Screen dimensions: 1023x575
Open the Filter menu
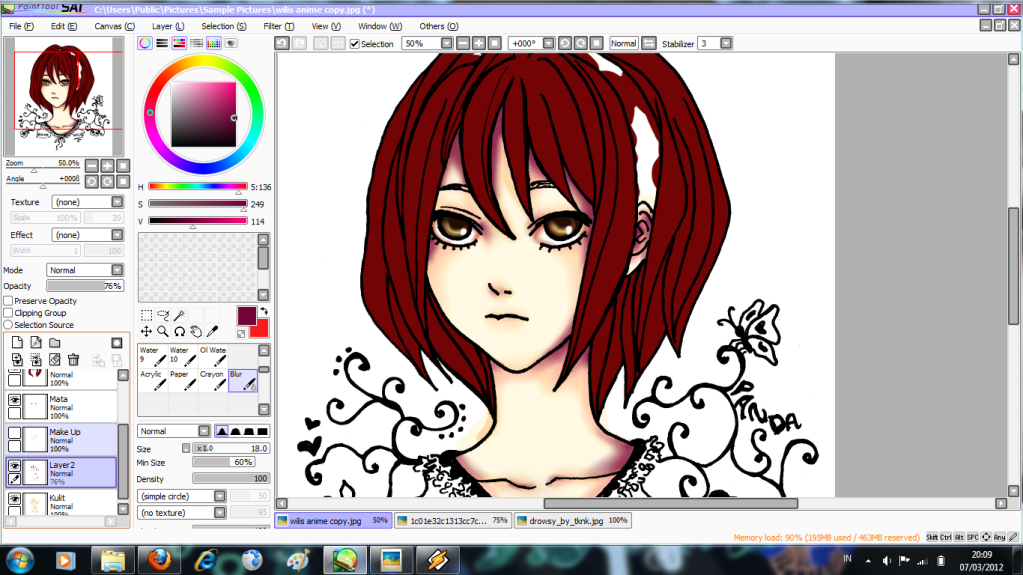pyautogui.click(x=276, y=26)
